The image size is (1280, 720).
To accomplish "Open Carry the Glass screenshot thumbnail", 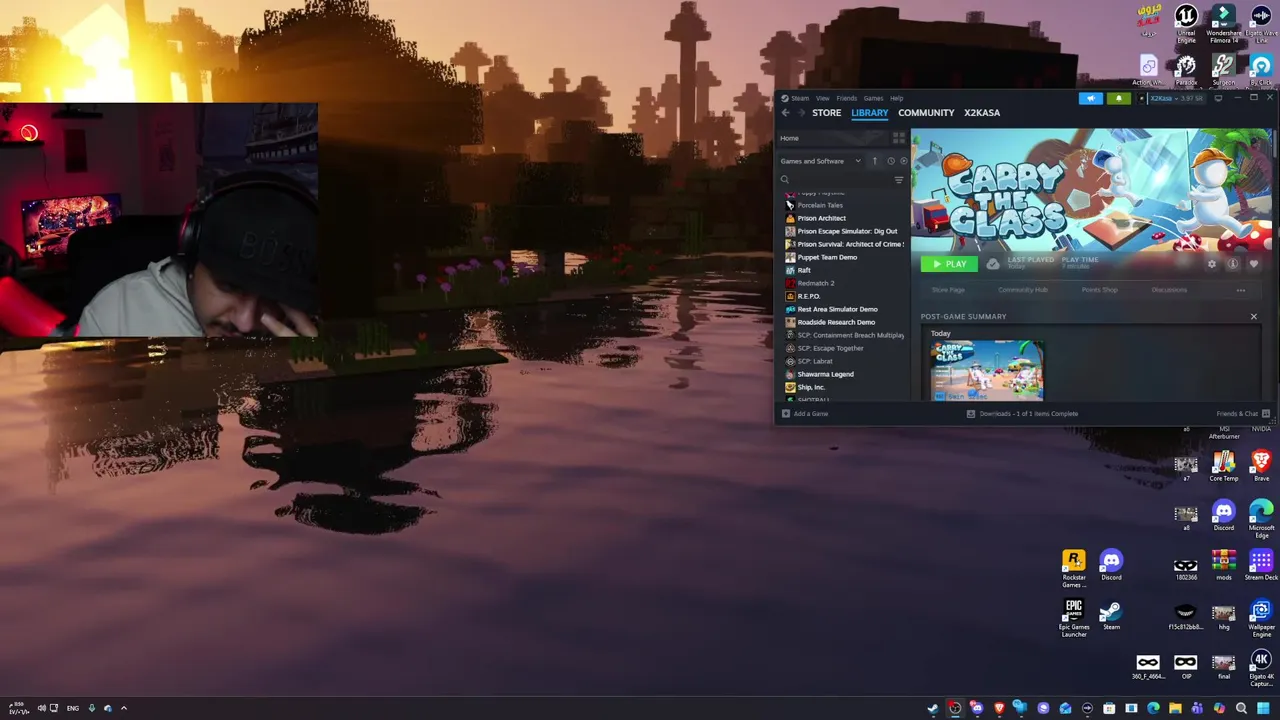I will click(986, 370).
